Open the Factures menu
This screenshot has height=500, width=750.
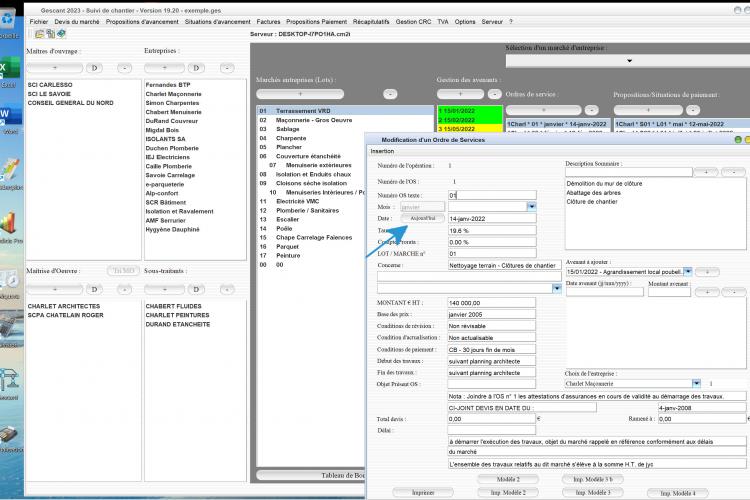268,22
